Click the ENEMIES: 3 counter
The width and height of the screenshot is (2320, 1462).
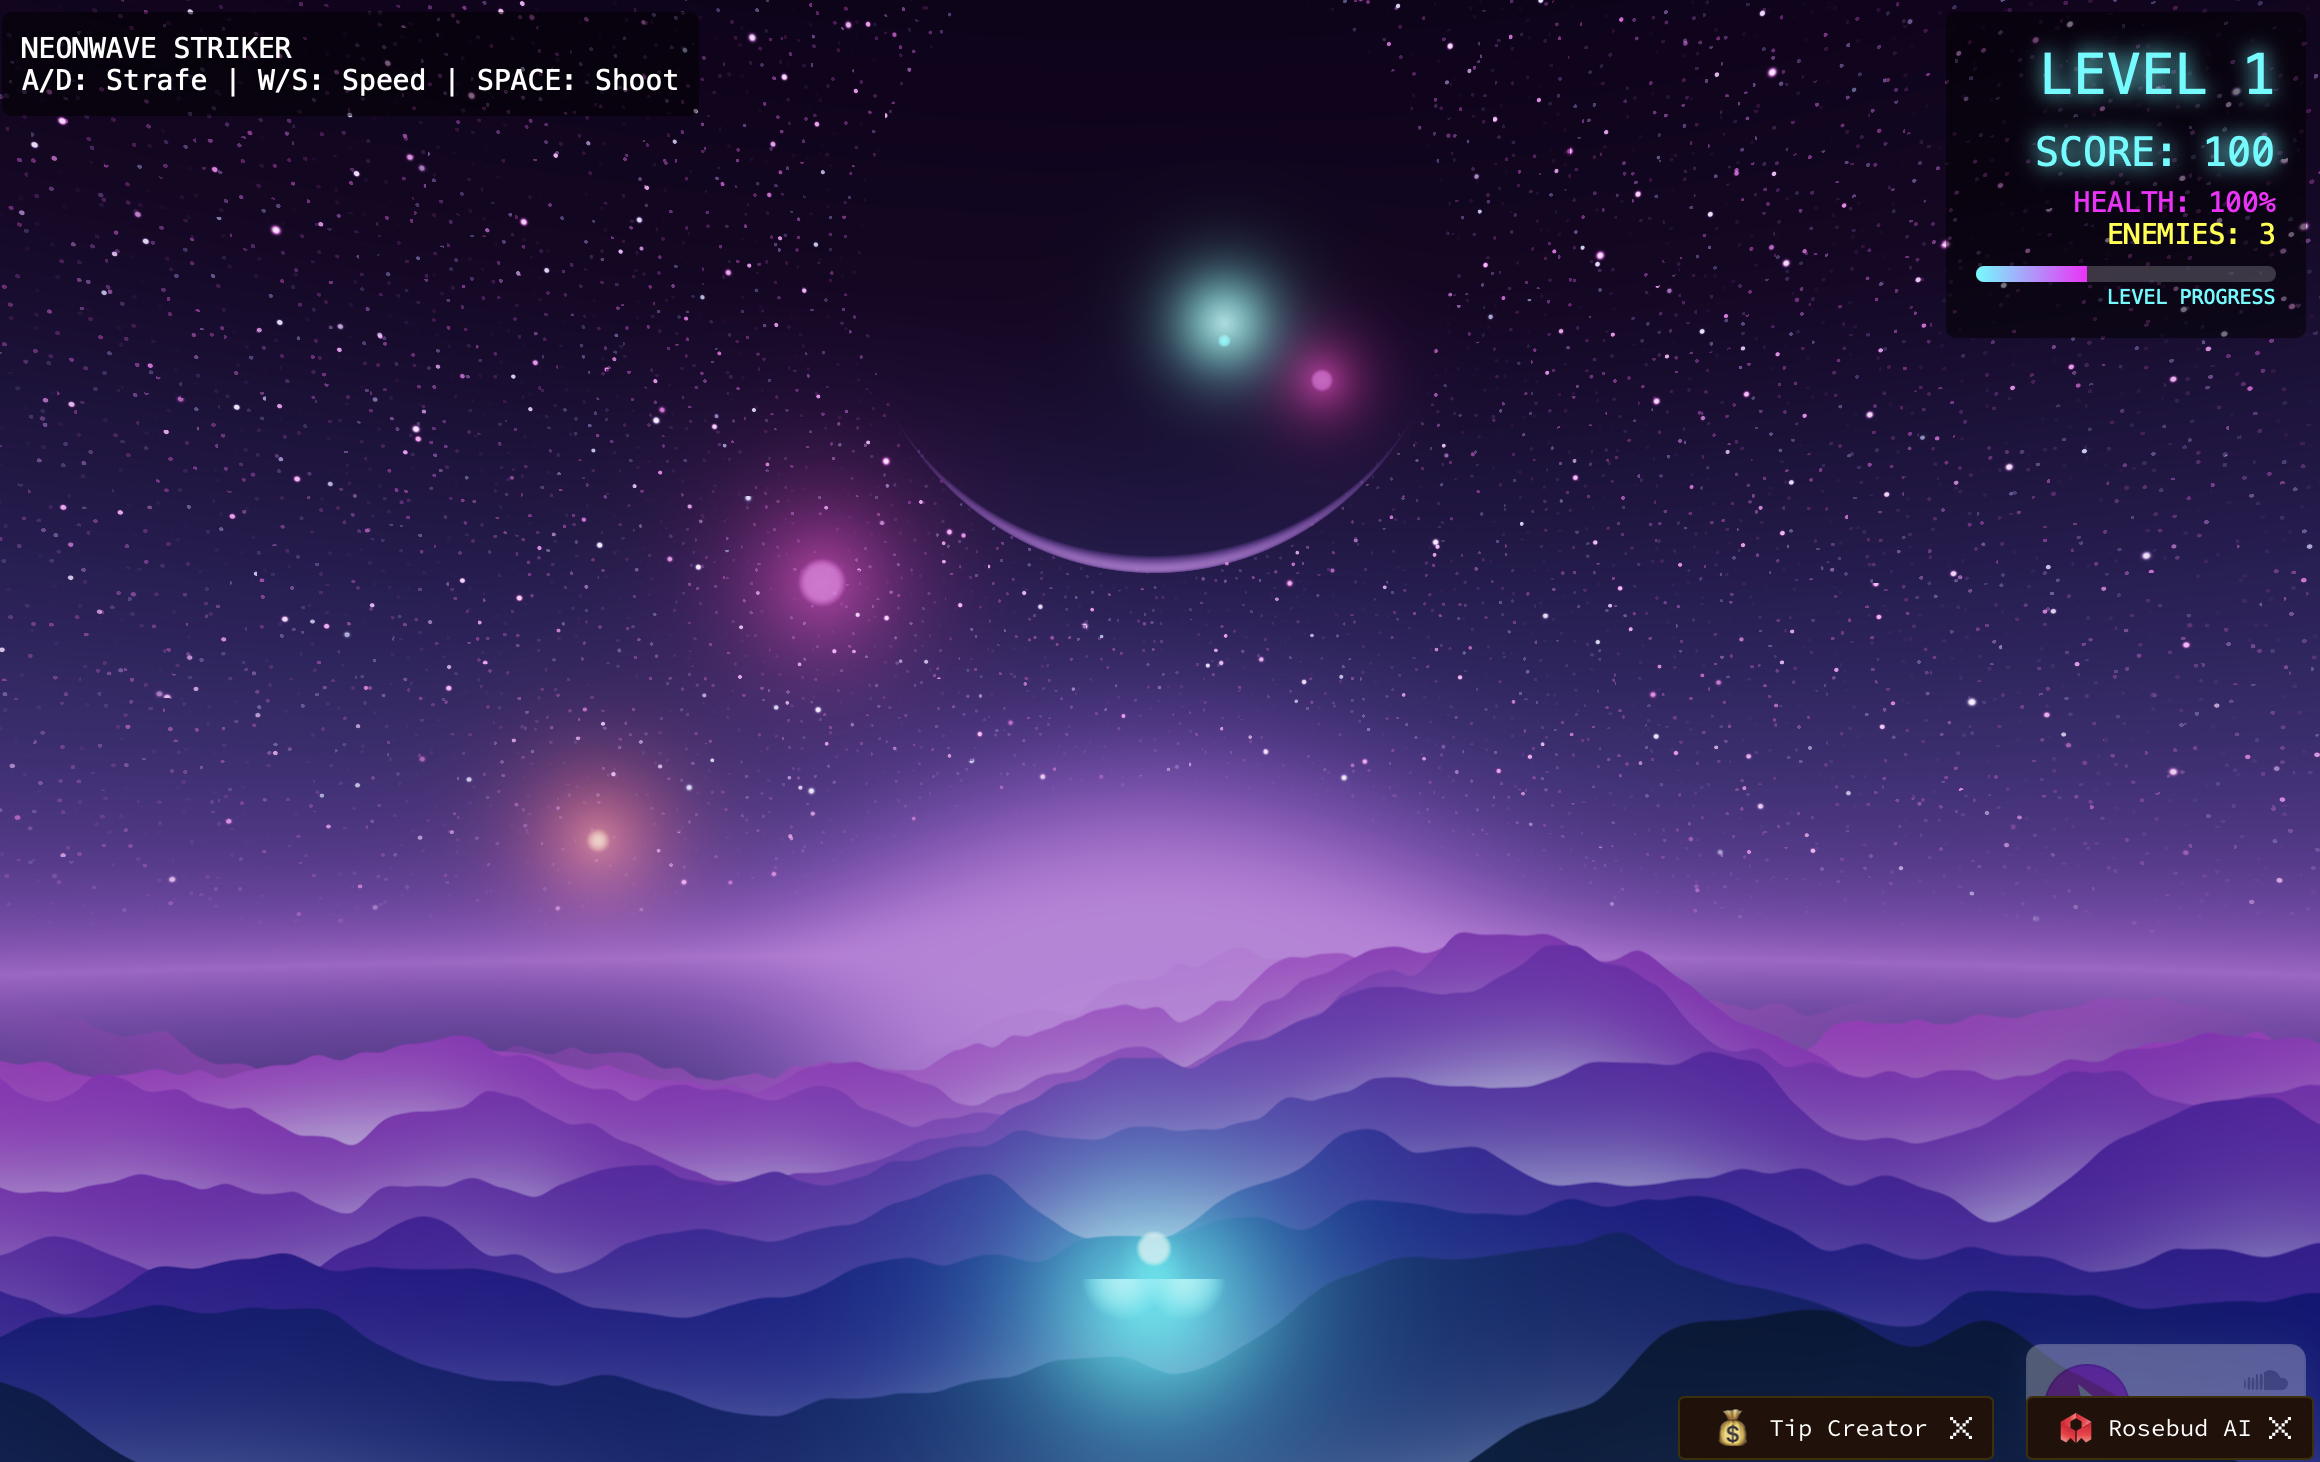2190,234
